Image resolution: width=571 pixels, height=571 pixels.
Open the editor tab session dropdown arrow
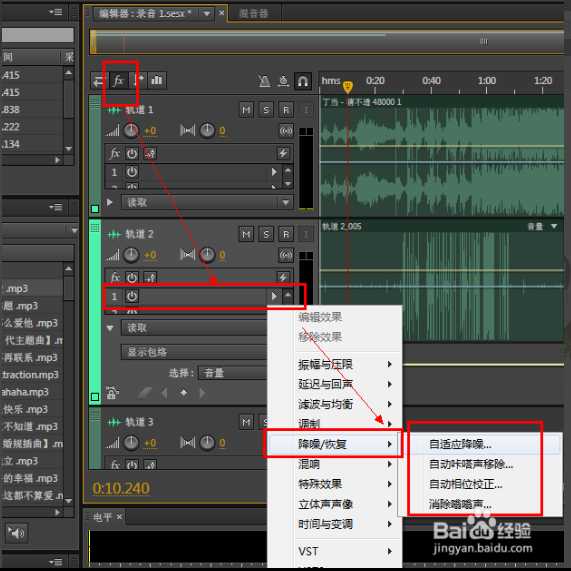[x=206, y=14]
